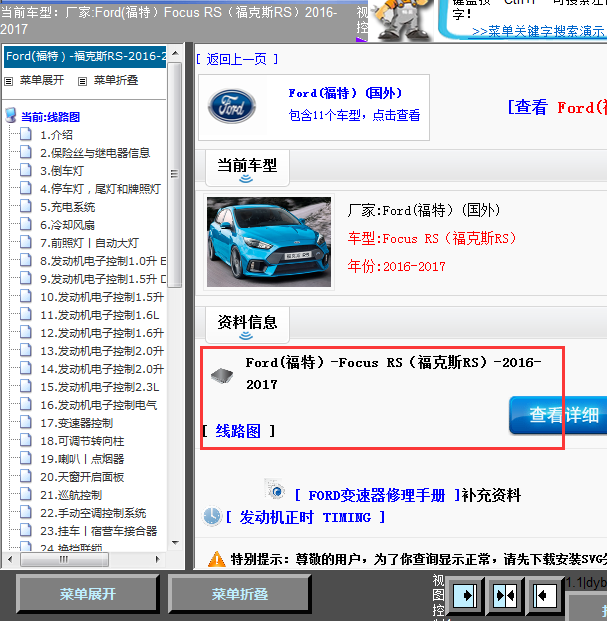Click the icon before FORD变速器修理手册
The width and height of the screenshot is (607, 621).
[x=275, y=490]
